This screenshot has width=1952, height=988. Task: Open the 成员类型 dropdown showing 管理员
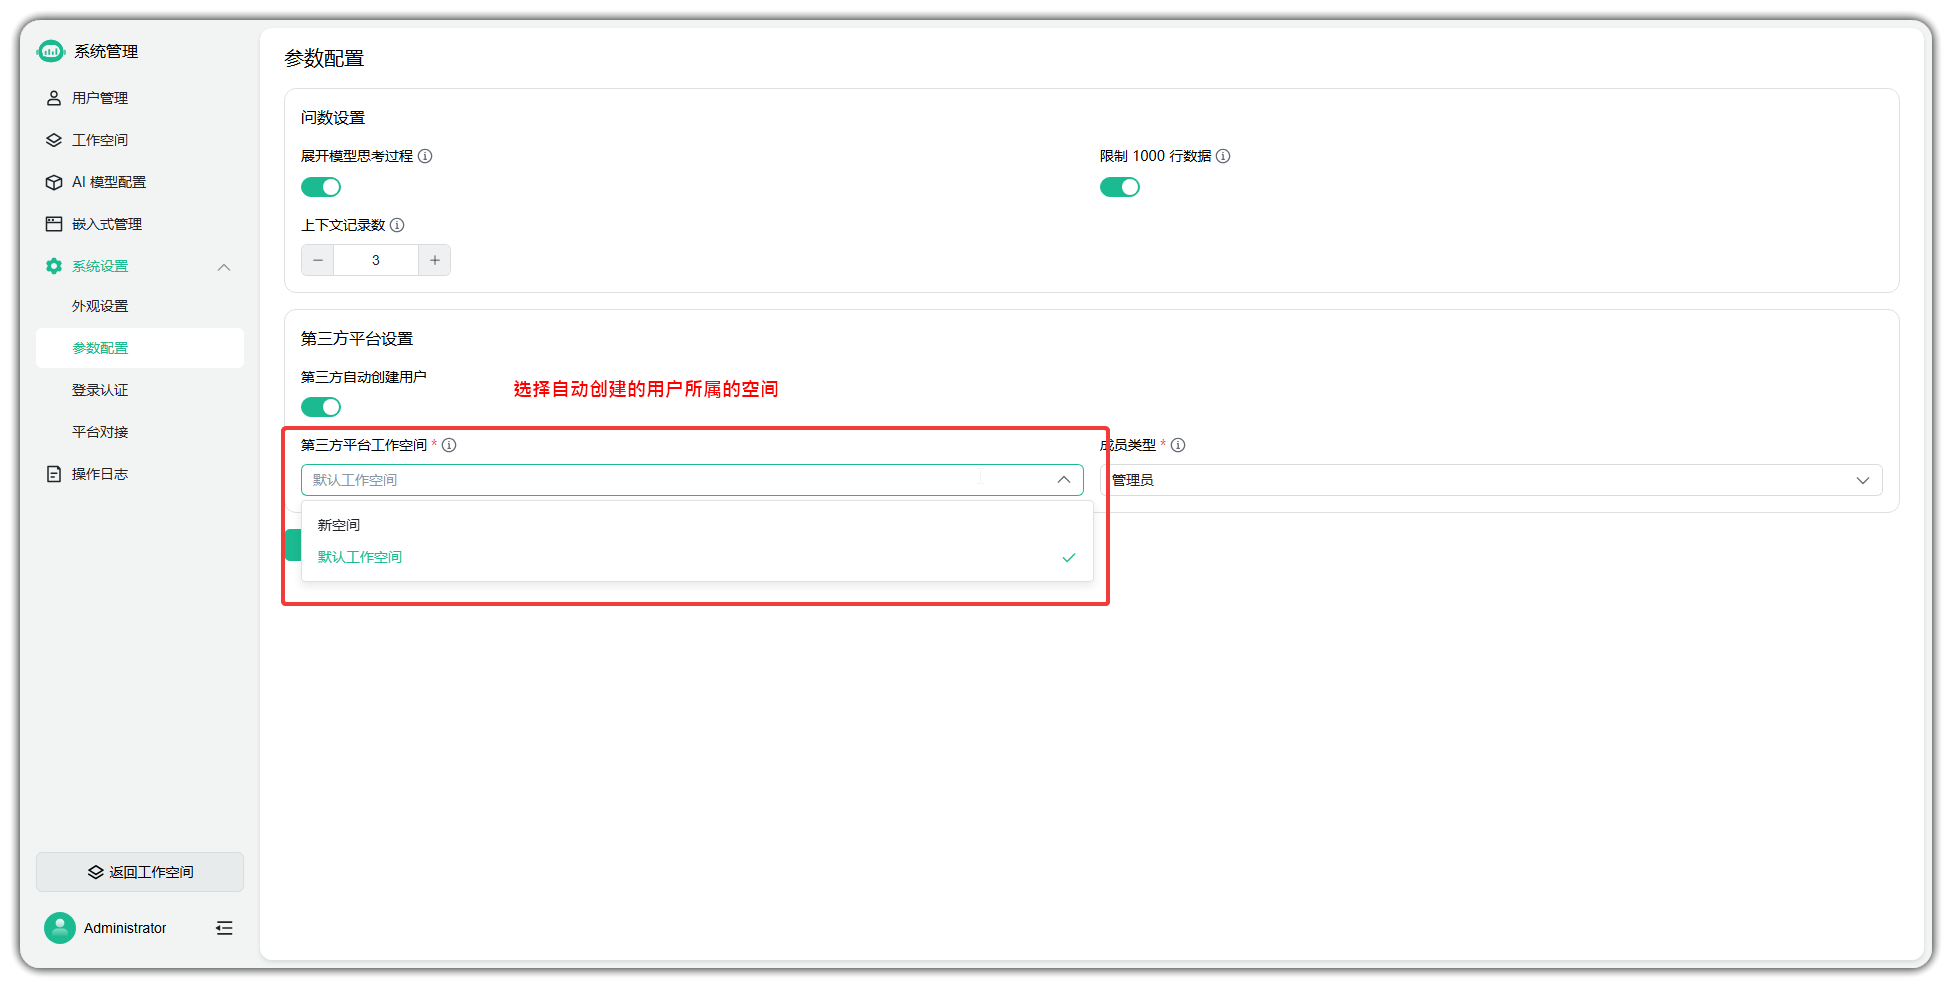[1490, 480]
